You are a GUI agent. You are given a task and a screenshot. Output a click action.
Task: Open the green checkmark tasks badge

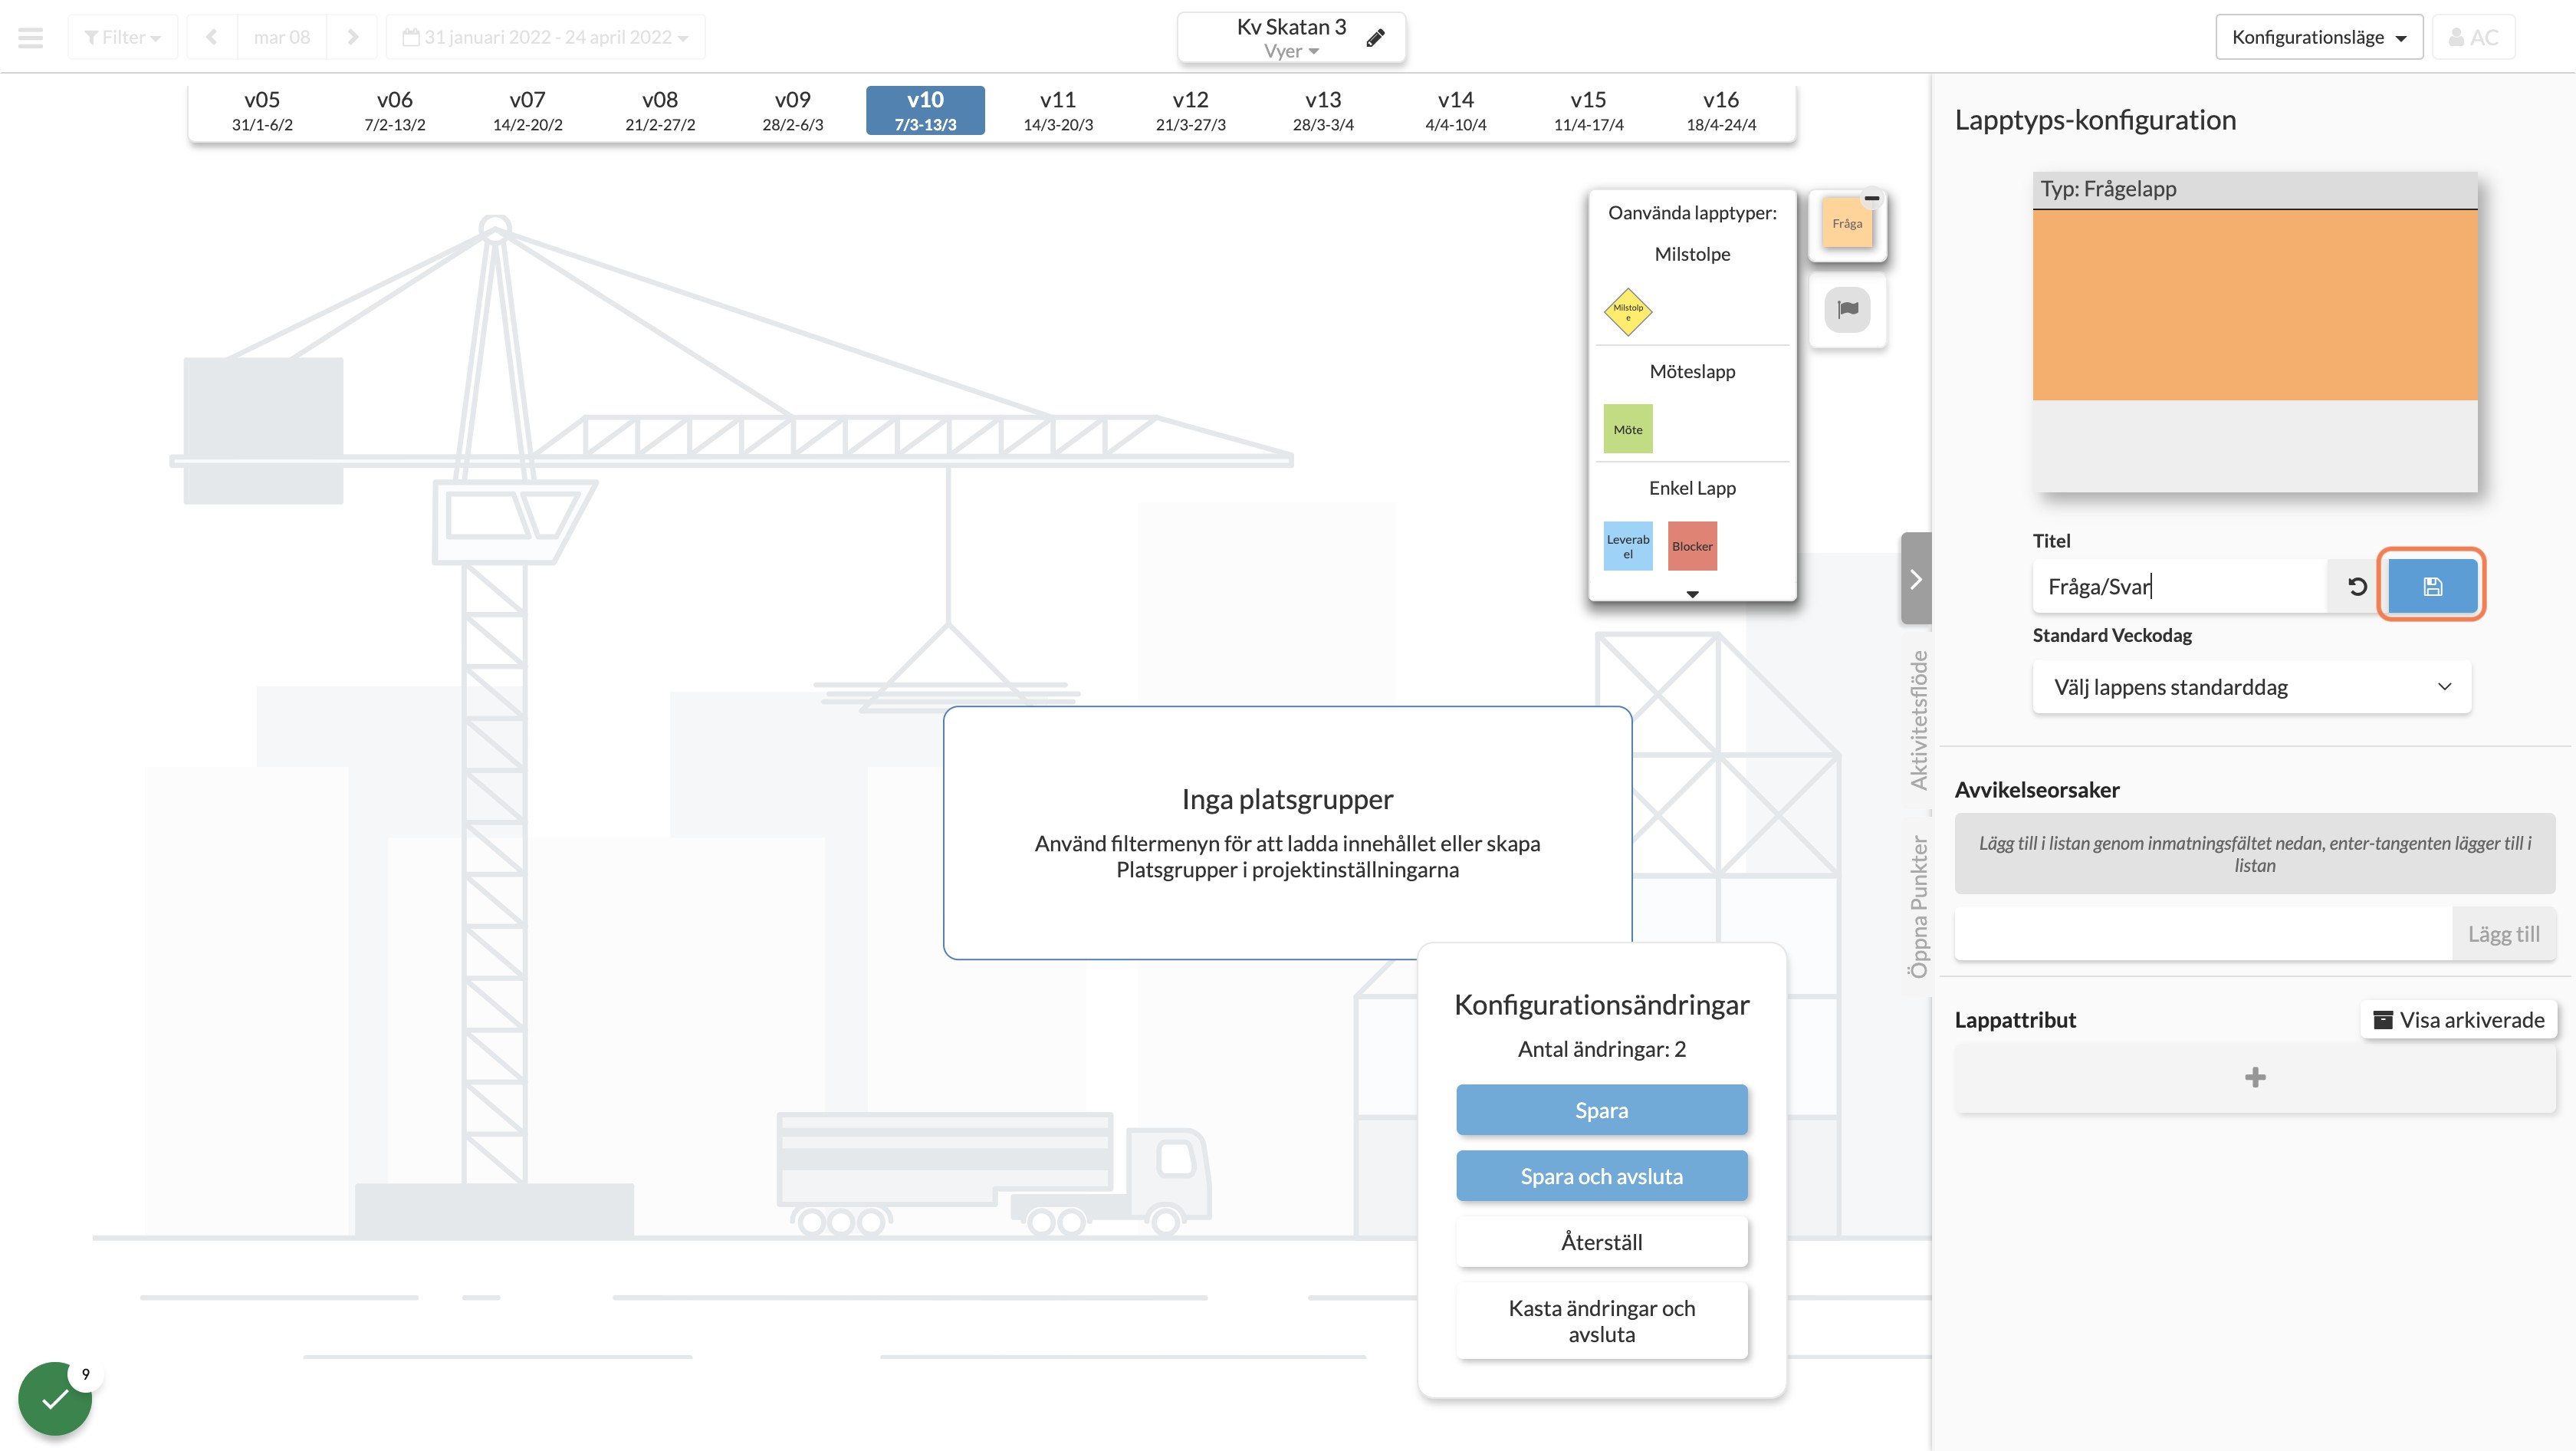[x=55, y=1398]
